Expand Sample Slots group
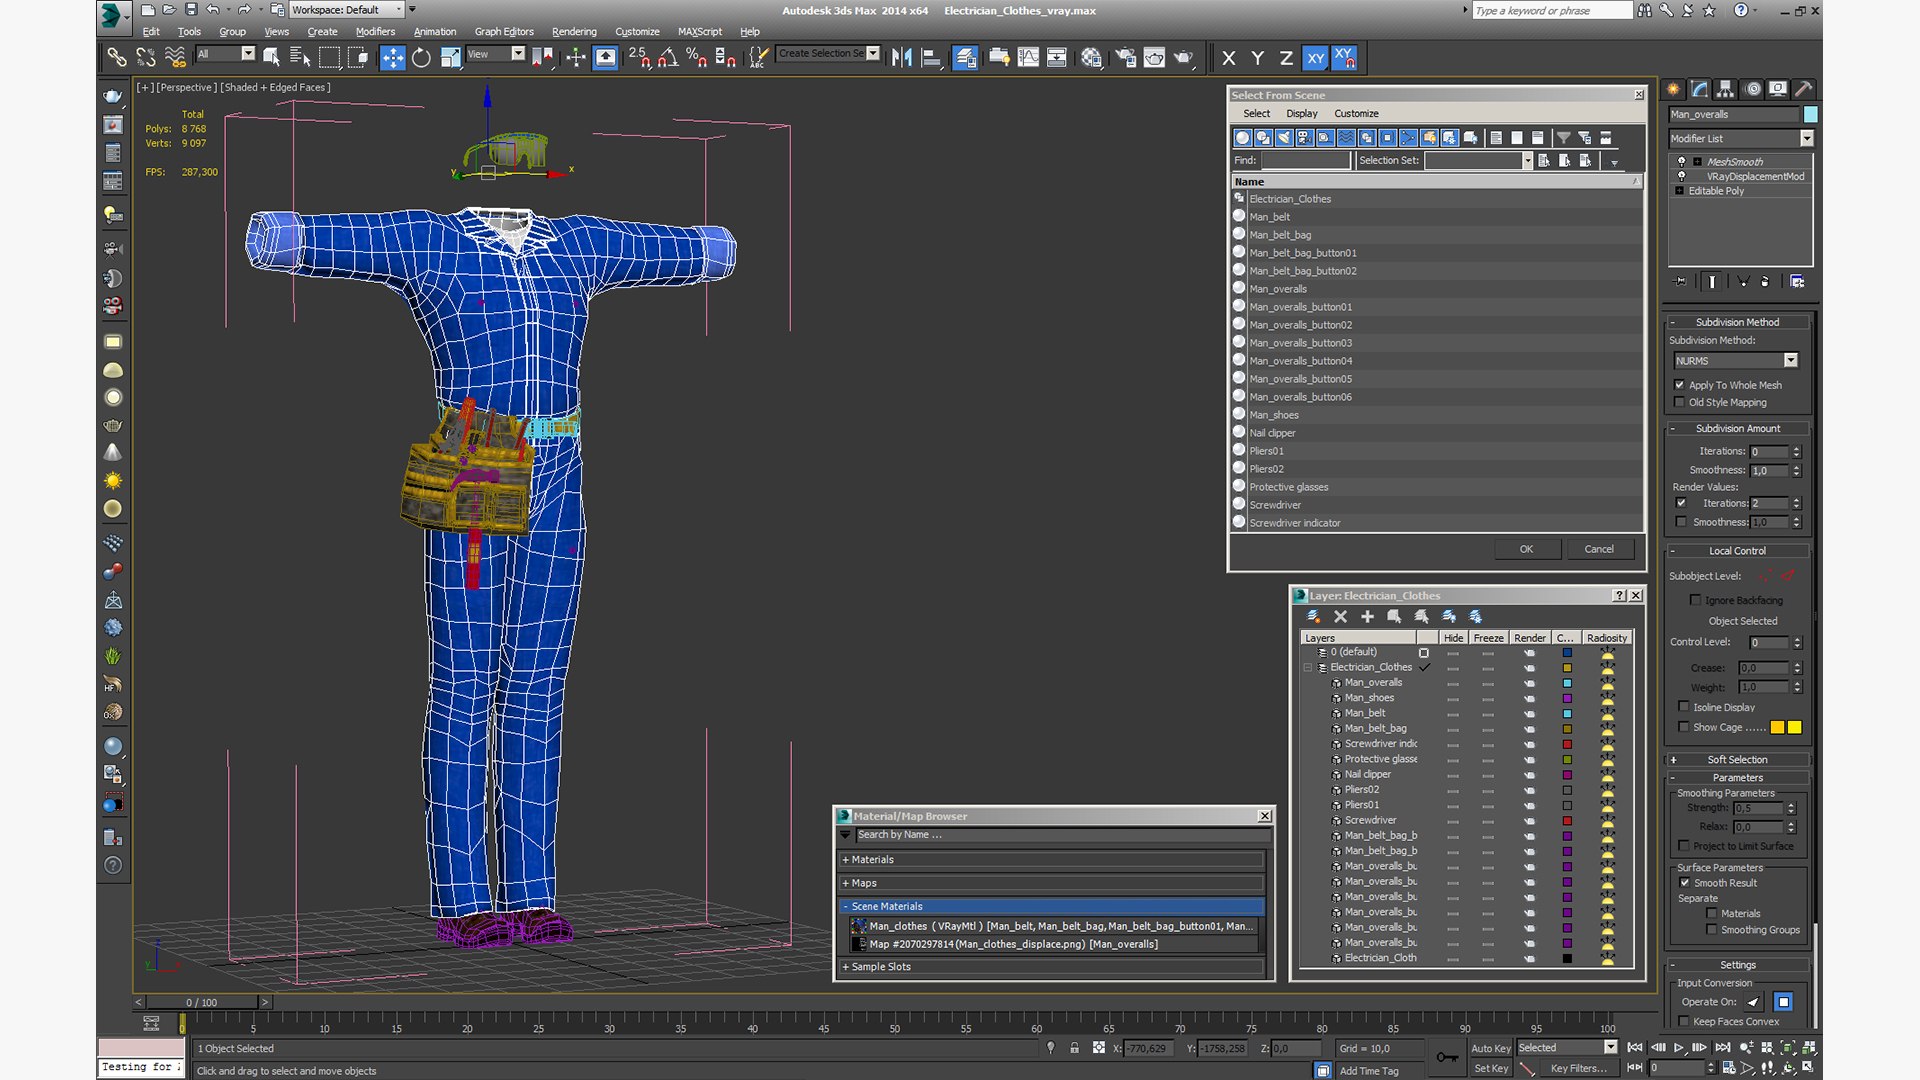 pos(1053,967)
